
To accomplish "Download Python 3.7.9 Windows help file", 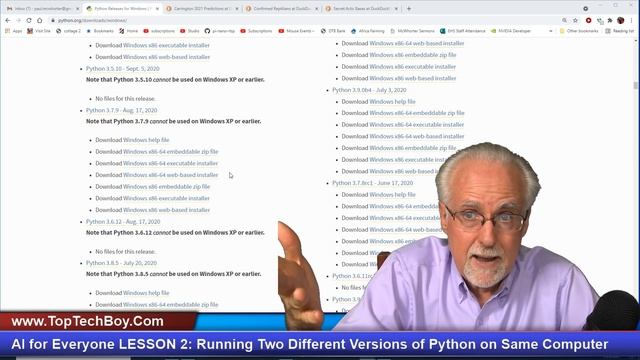I will click(x=146, y=140).
